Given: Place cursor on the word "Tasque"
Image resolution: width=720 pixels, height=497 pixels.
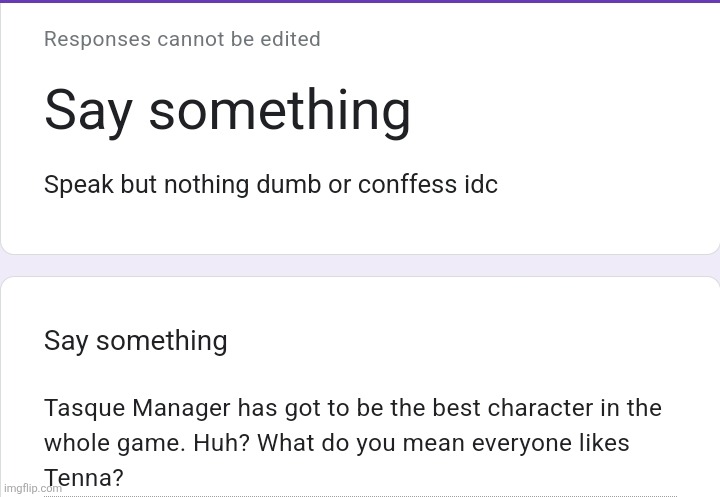Looking at the screenshot, I should tap(82, 408).
